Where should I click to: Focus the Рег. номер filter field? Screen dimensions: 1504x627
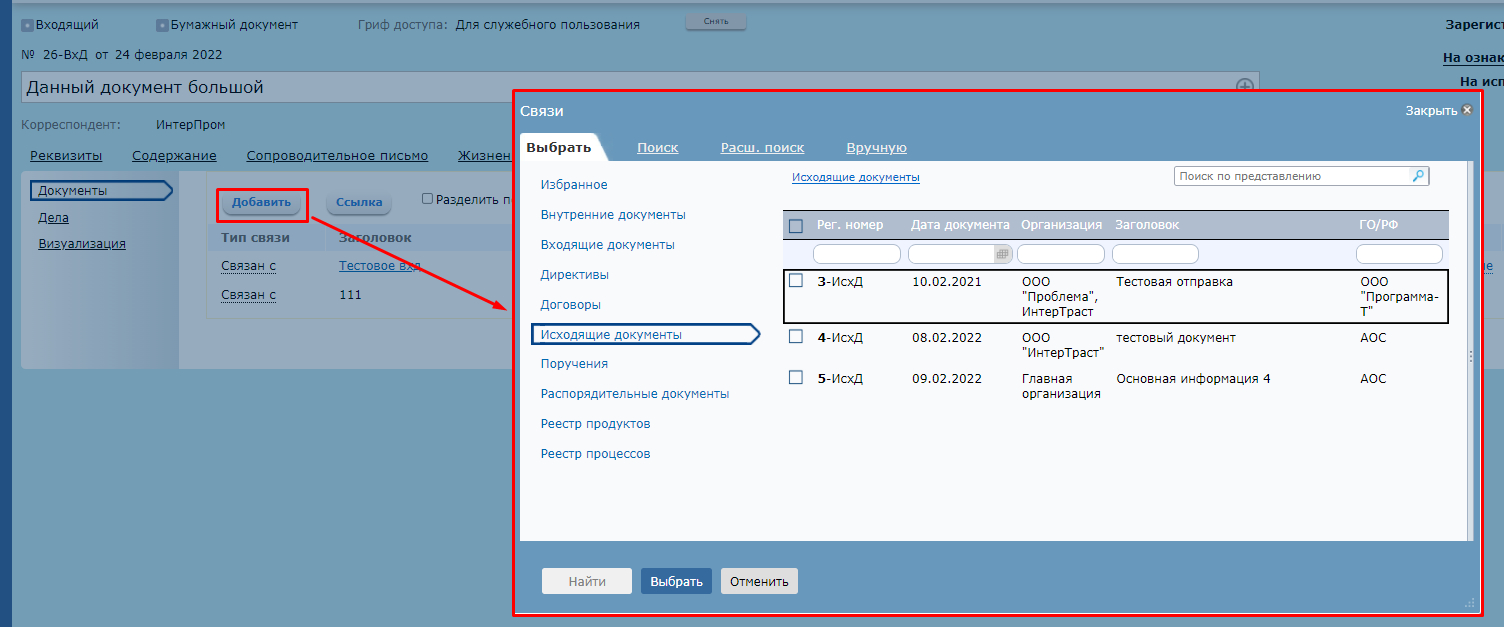pyautogui.click(x=857, y=254)
